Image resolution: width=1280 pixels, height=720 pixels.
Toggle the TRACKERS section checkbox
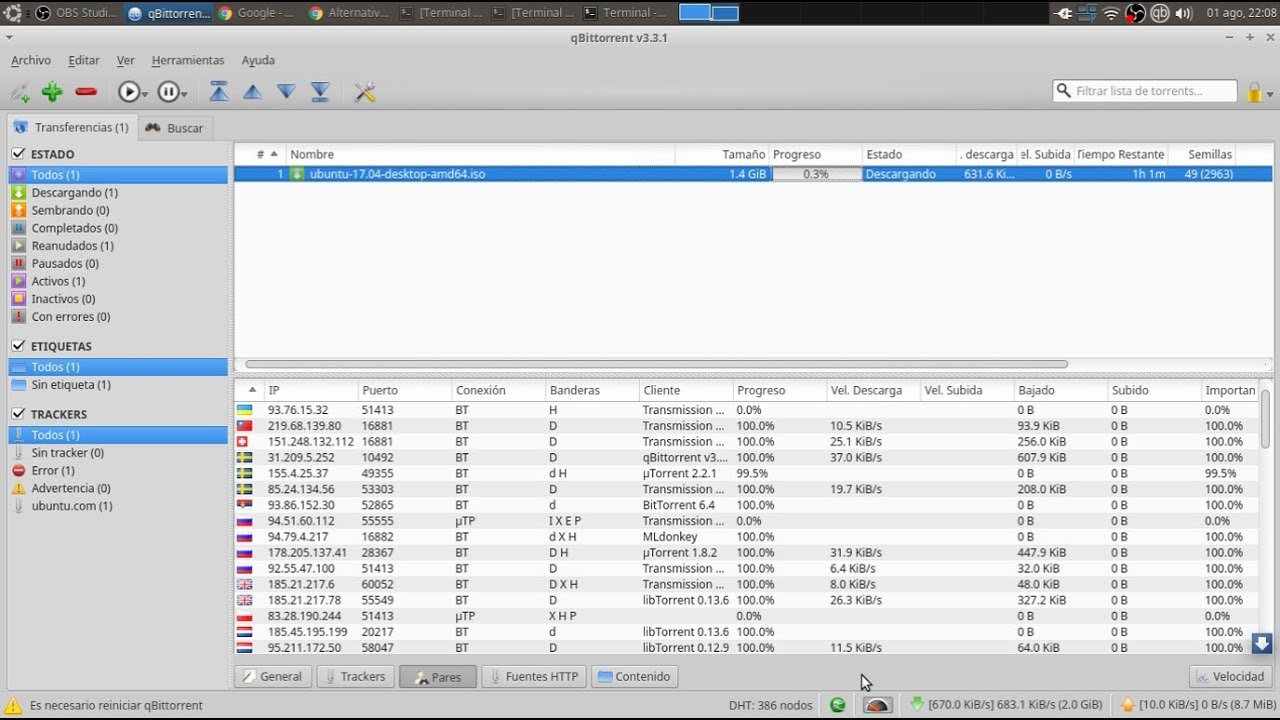(18, 414)
